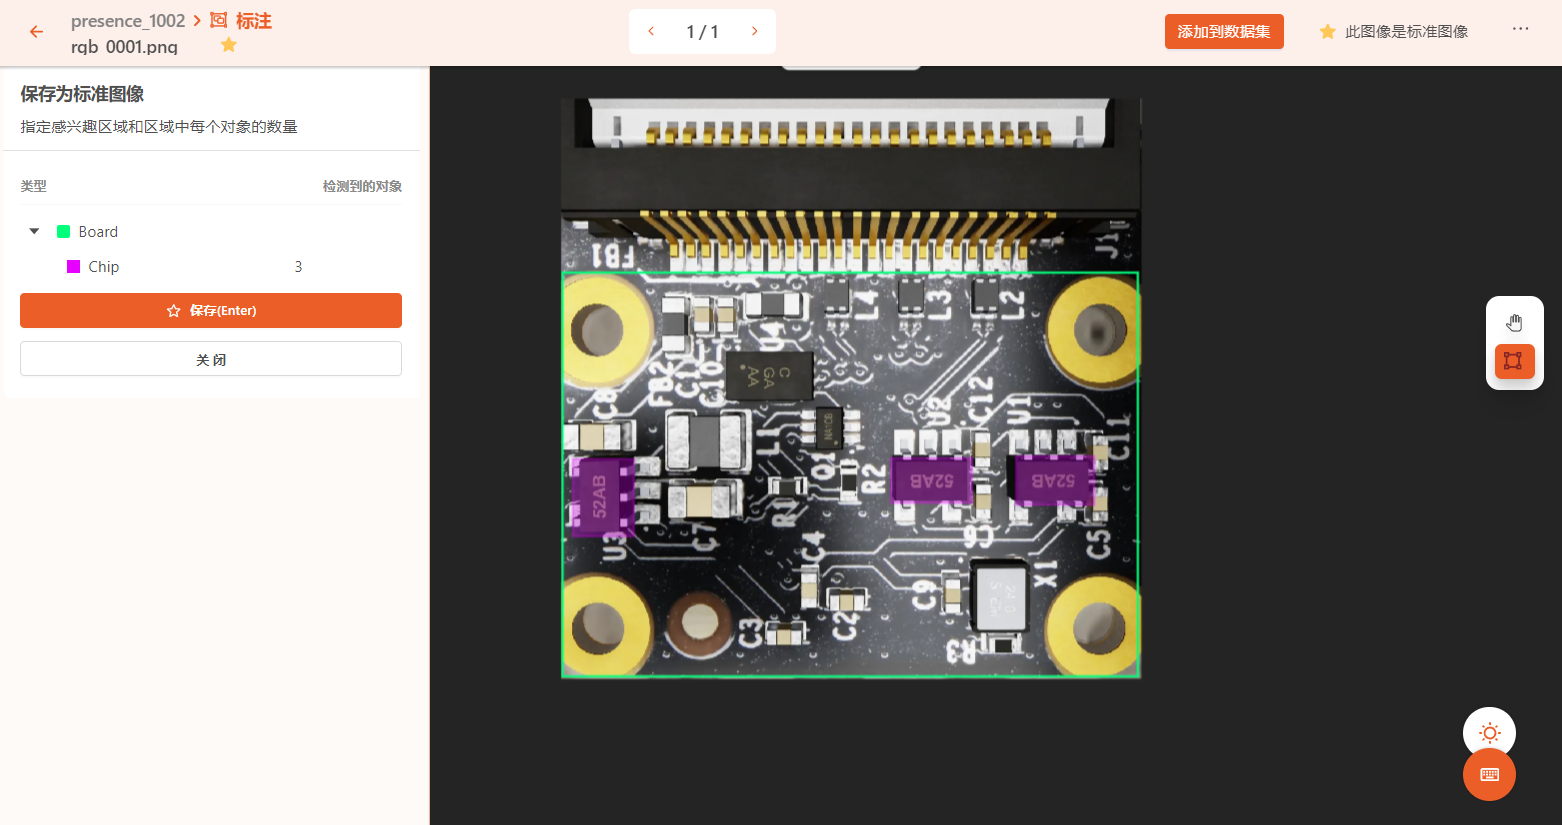Go back using the left arrow
Image resolution: width=1562 pixels, height=825 pixels.
point(36,32)
